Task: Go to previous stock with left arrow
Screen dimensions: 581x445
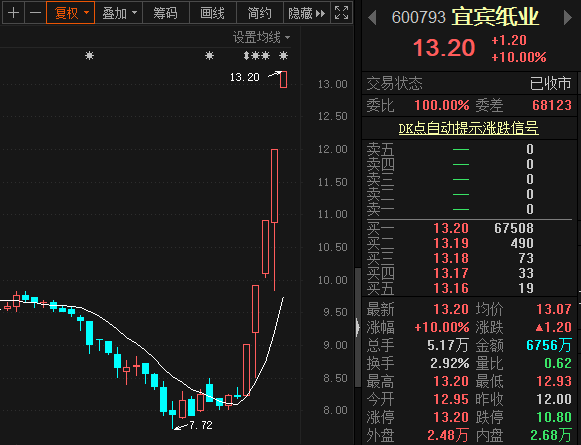Action: [x=372, y=18]
